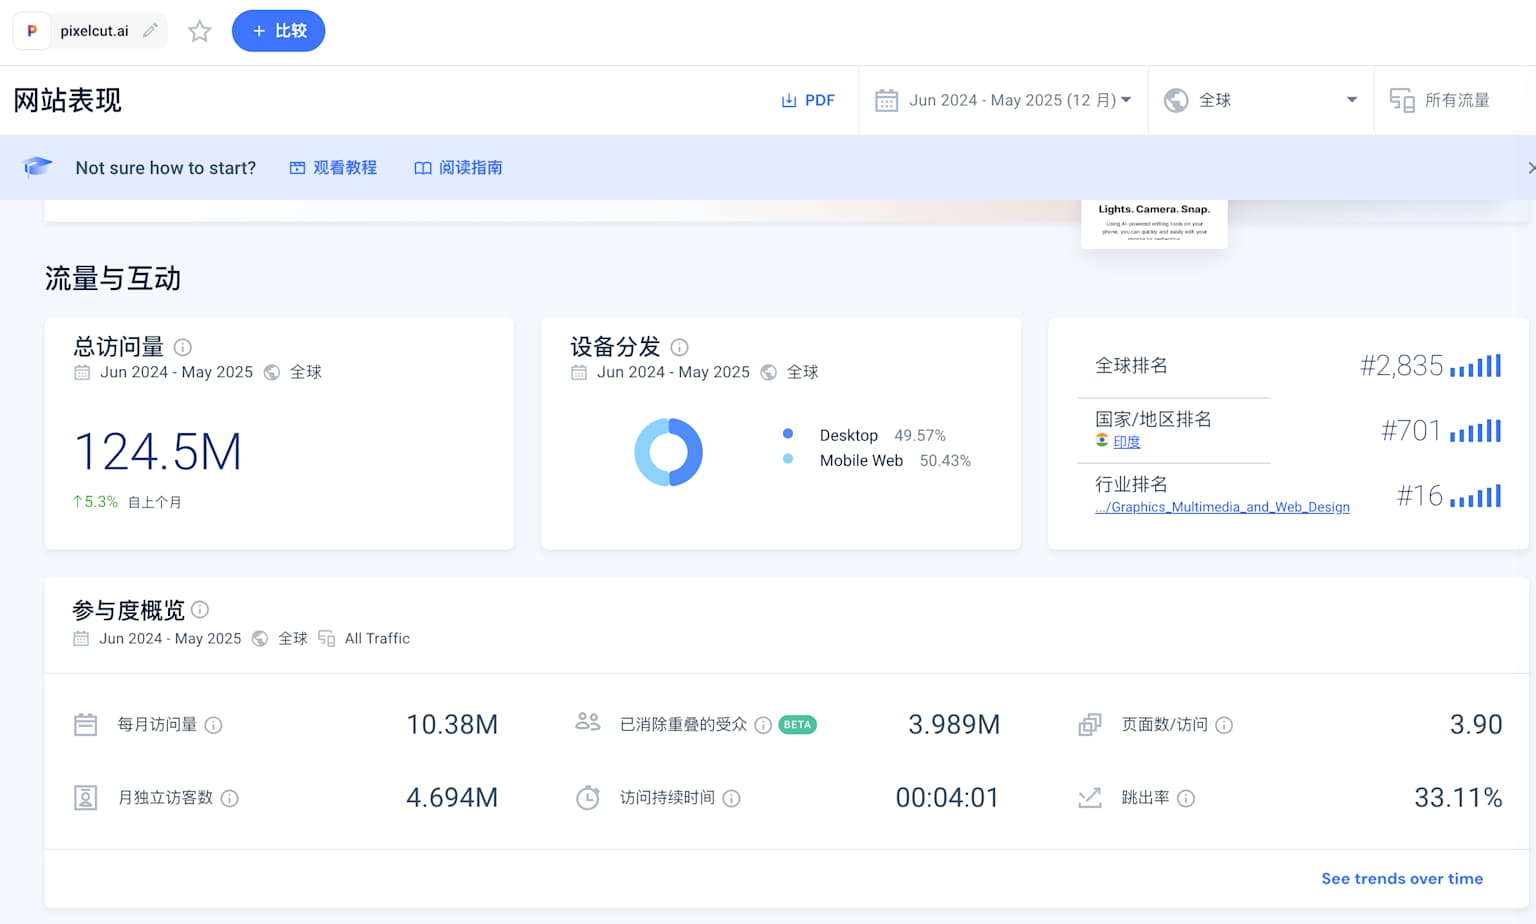Image resolution: width=1536 pixels, height=924 pixels.
Task: Open the 所有流量 traffic type selector
Action: pos(1440,100)
